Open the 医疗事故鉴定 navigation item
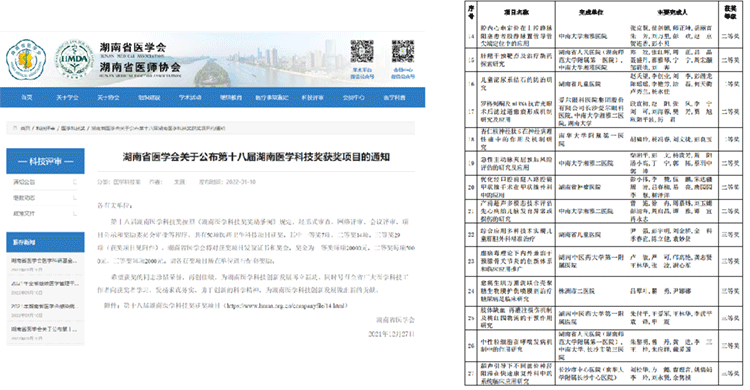The height and width of the screenshot is (390, 750). [x=272, y=98]
